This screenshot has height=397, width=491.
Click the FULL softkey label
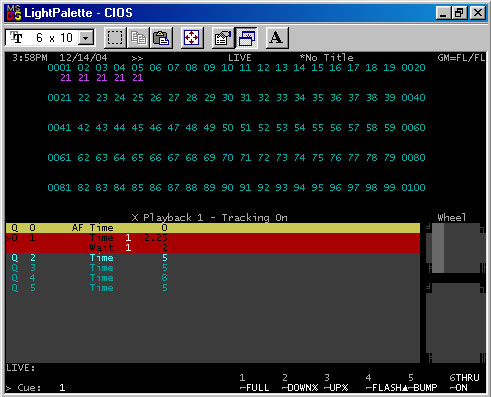pos(255,388)
